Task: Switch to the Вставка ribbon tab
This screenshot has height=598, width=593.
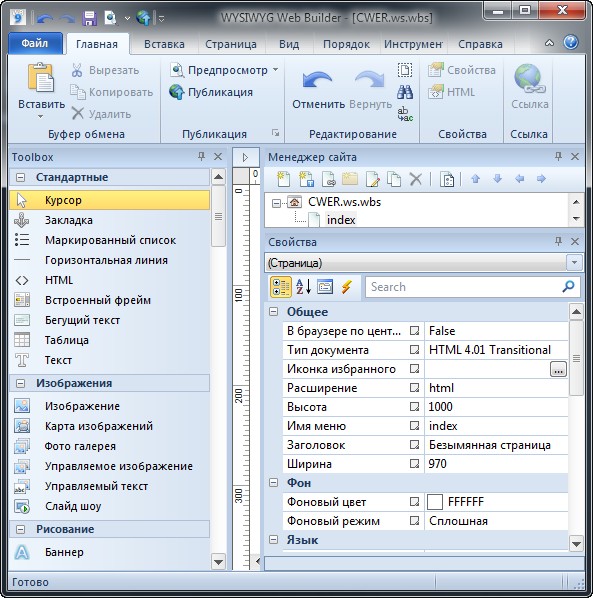Action: click(164, 44)
